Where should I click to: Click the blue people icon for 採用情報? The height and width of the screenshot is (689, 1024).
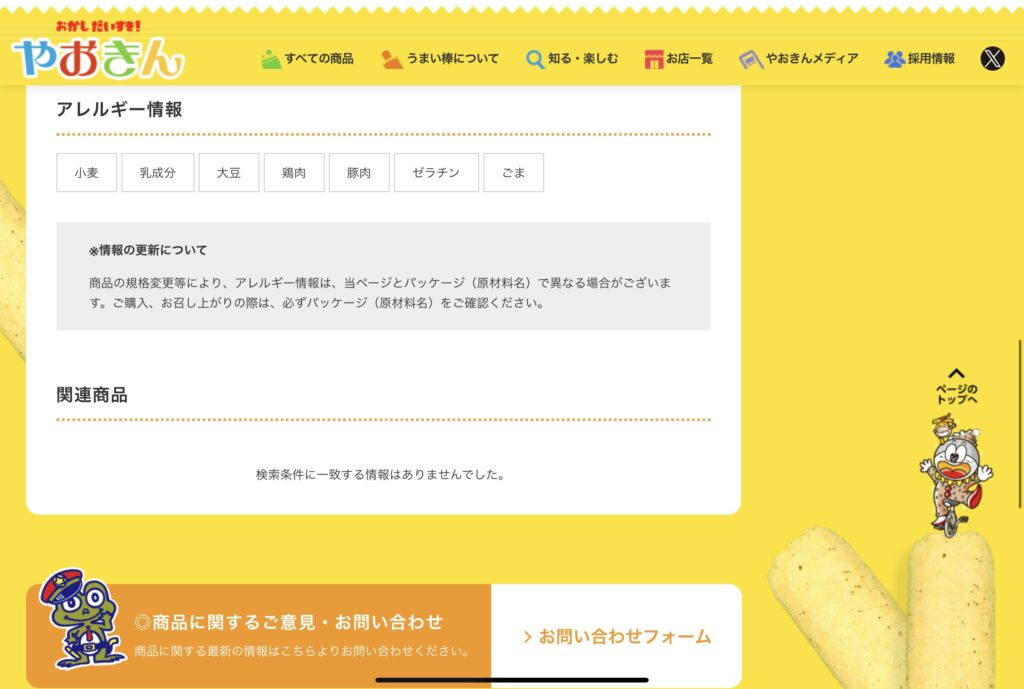pyautogui.click(x=894, y=59)
